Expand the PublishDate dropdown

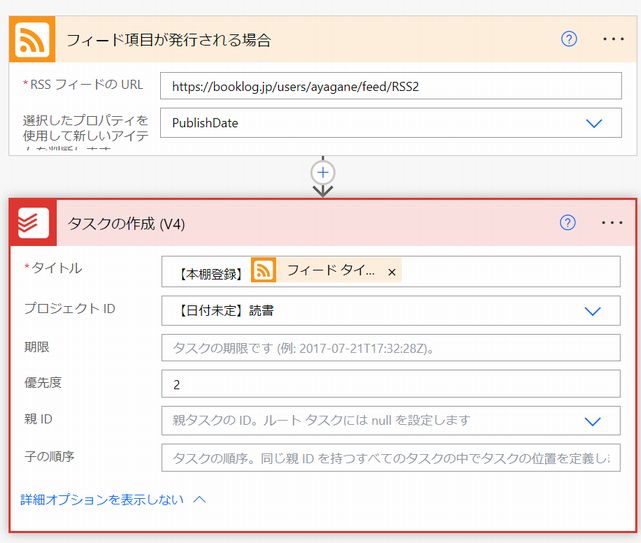point(594,123)
